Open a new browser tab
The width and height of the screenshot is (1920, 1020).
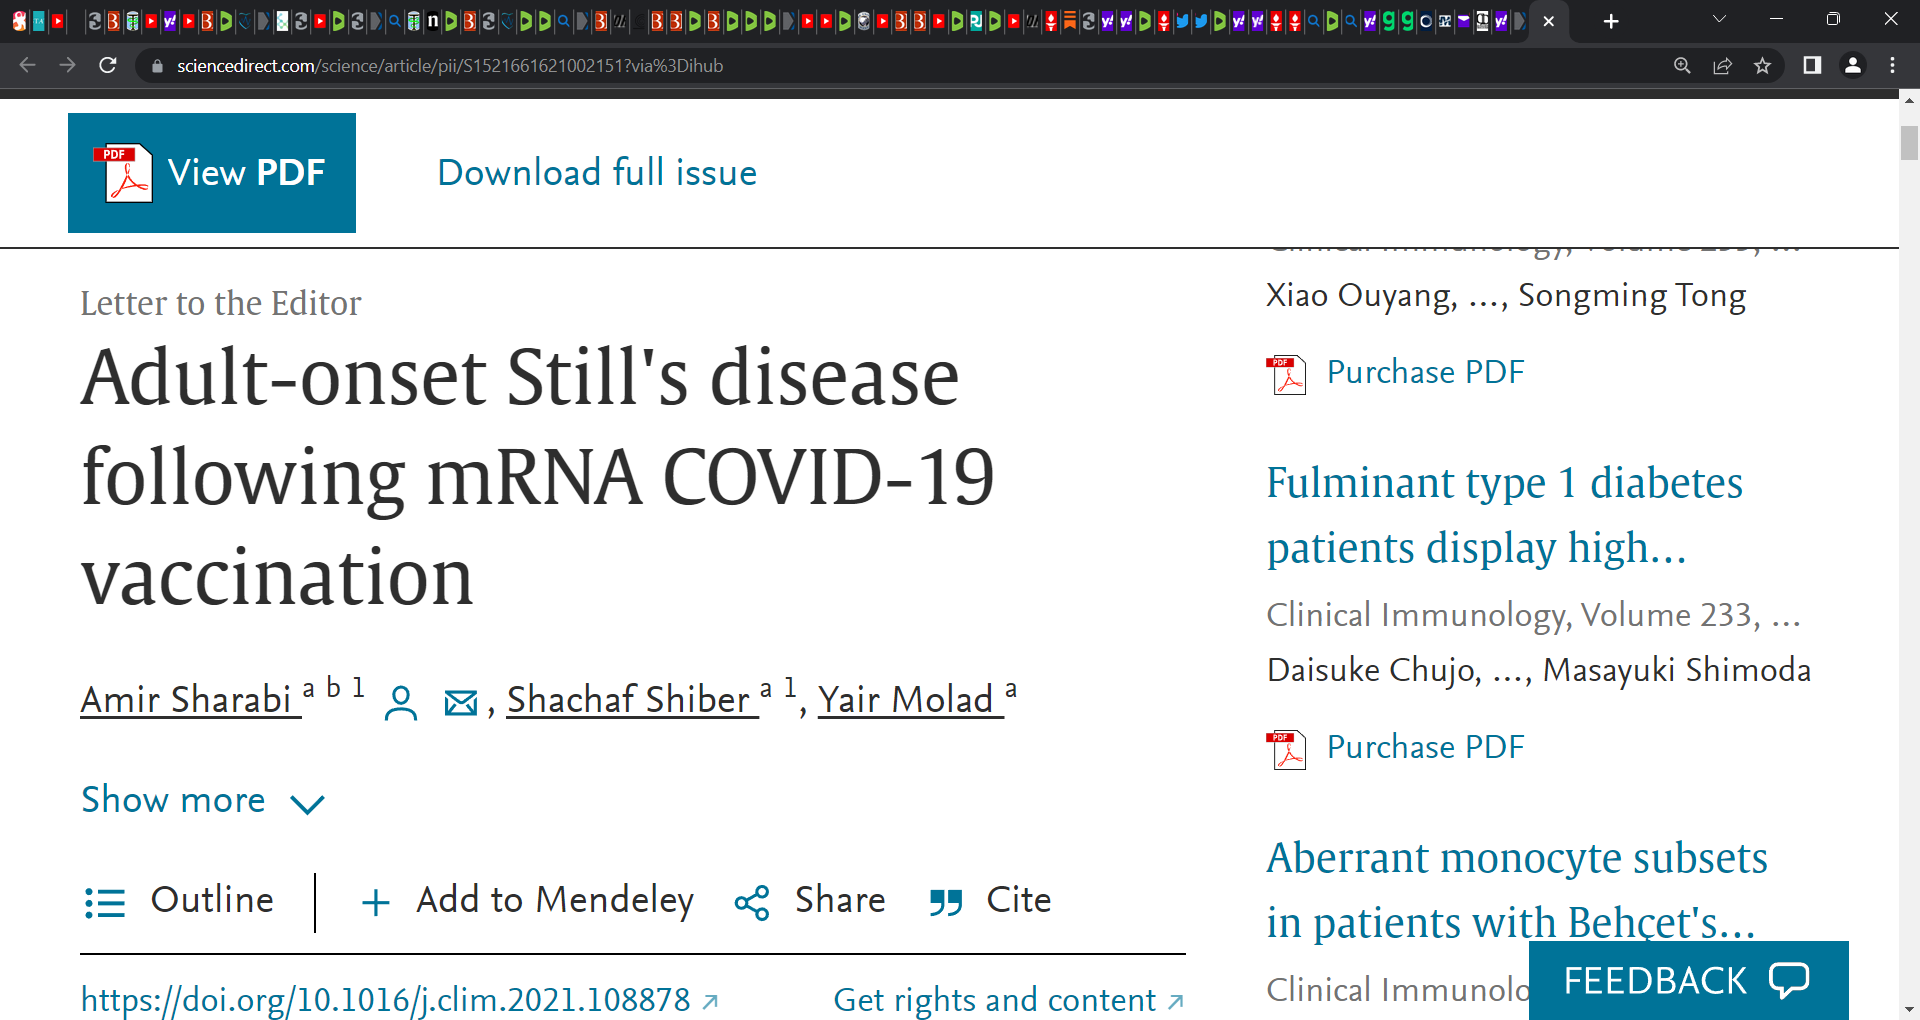coord(1611,21)
